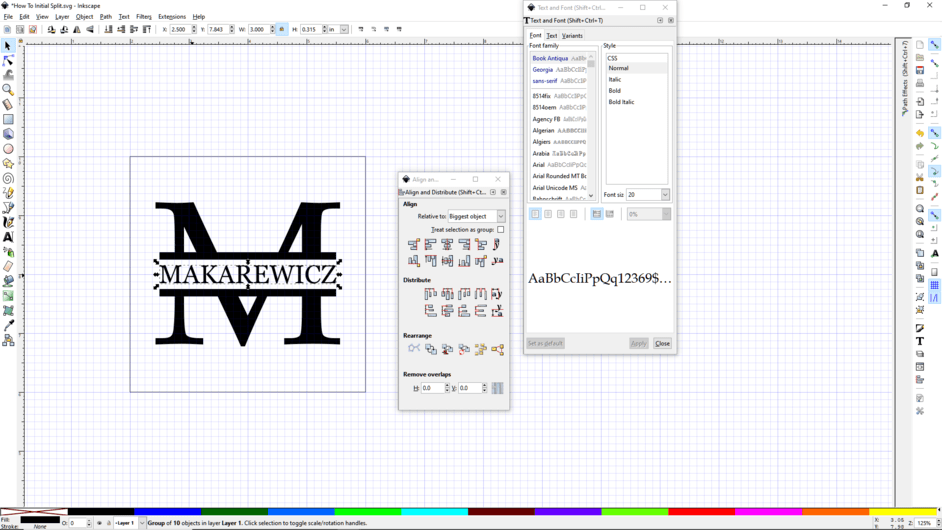The image size is (942, 530).
Task: Select the Text tool in toolbox
Action: [x=8, y=237]
